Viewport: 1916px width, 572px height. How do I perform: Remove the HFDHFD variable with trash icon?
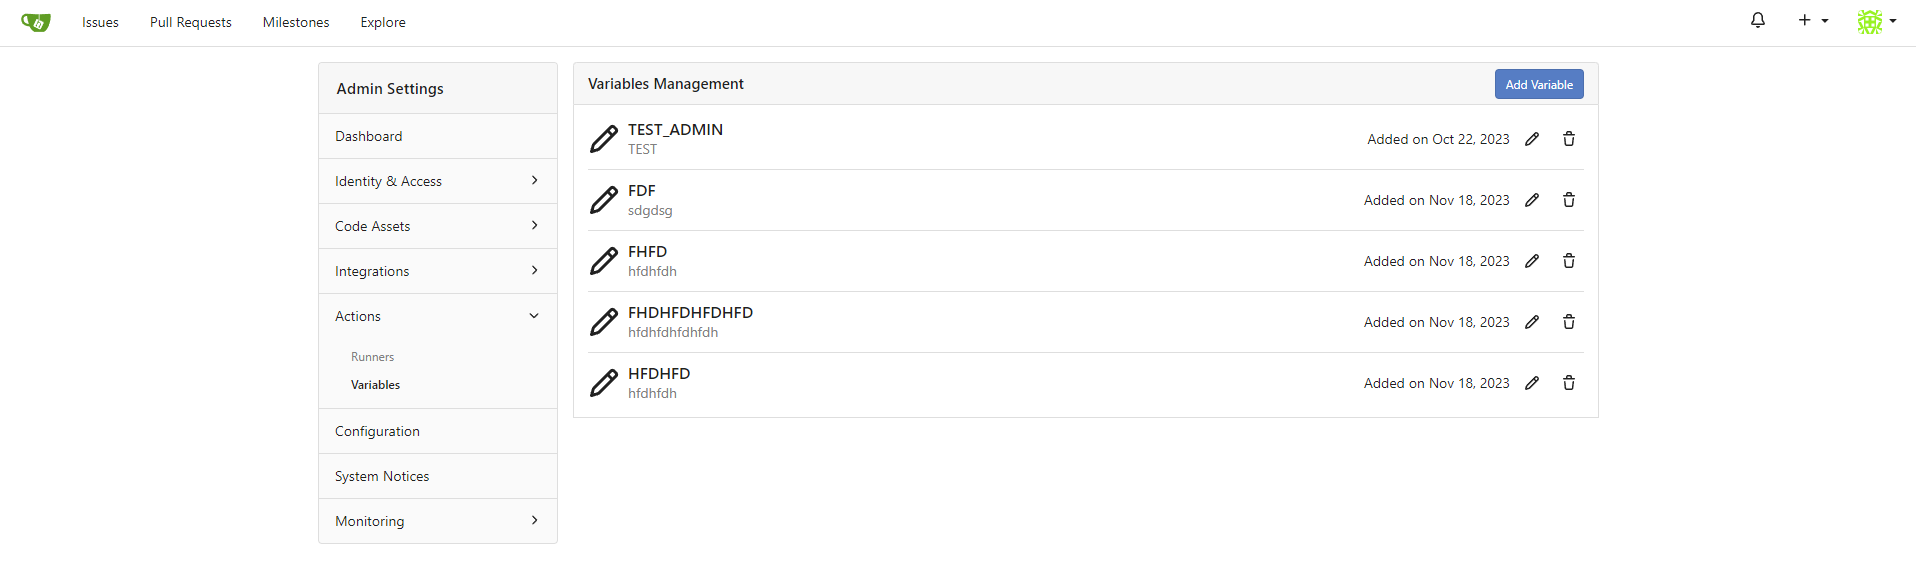[1569, 383]
